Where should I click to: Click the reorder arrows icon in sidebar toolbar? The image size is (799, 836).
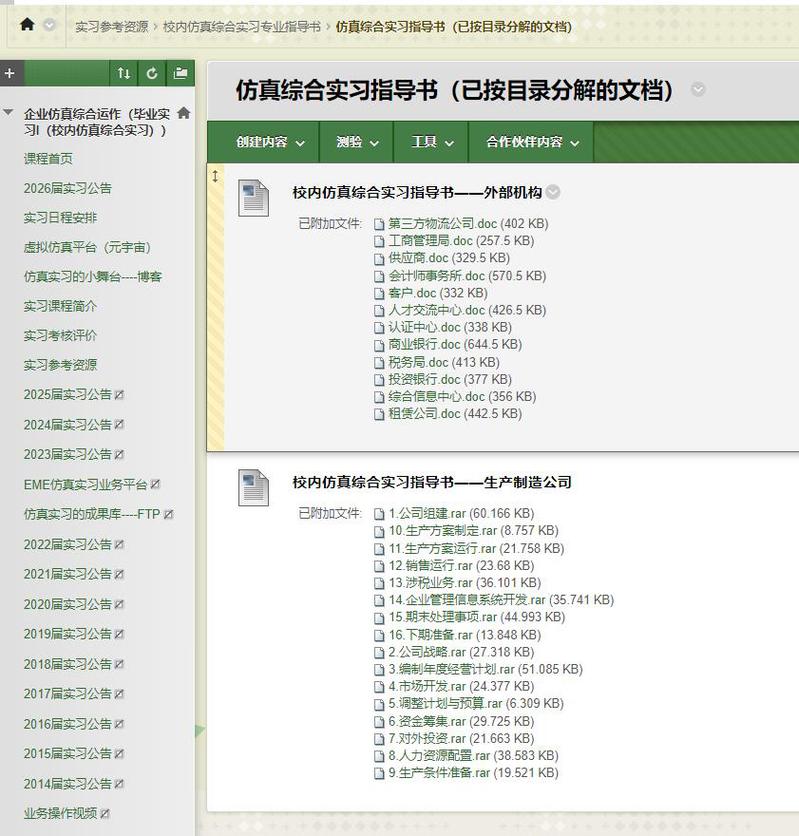pos(123,73)
